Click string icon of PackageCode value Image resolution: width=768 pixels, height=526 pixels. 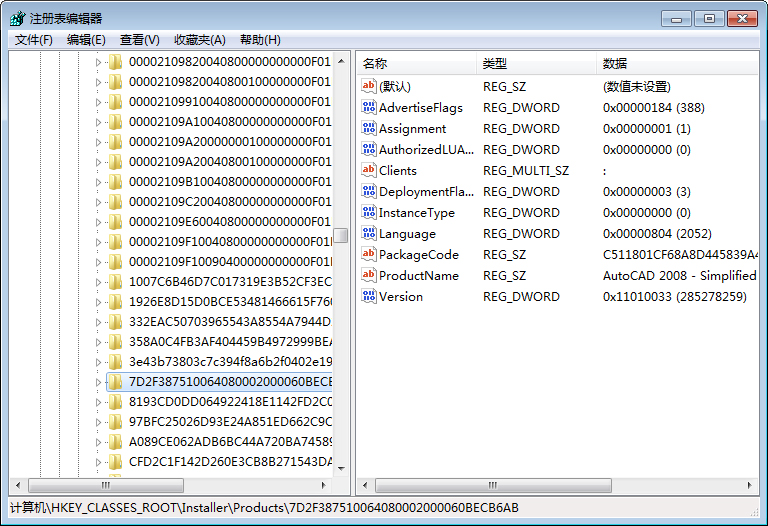tap(368, 254)
